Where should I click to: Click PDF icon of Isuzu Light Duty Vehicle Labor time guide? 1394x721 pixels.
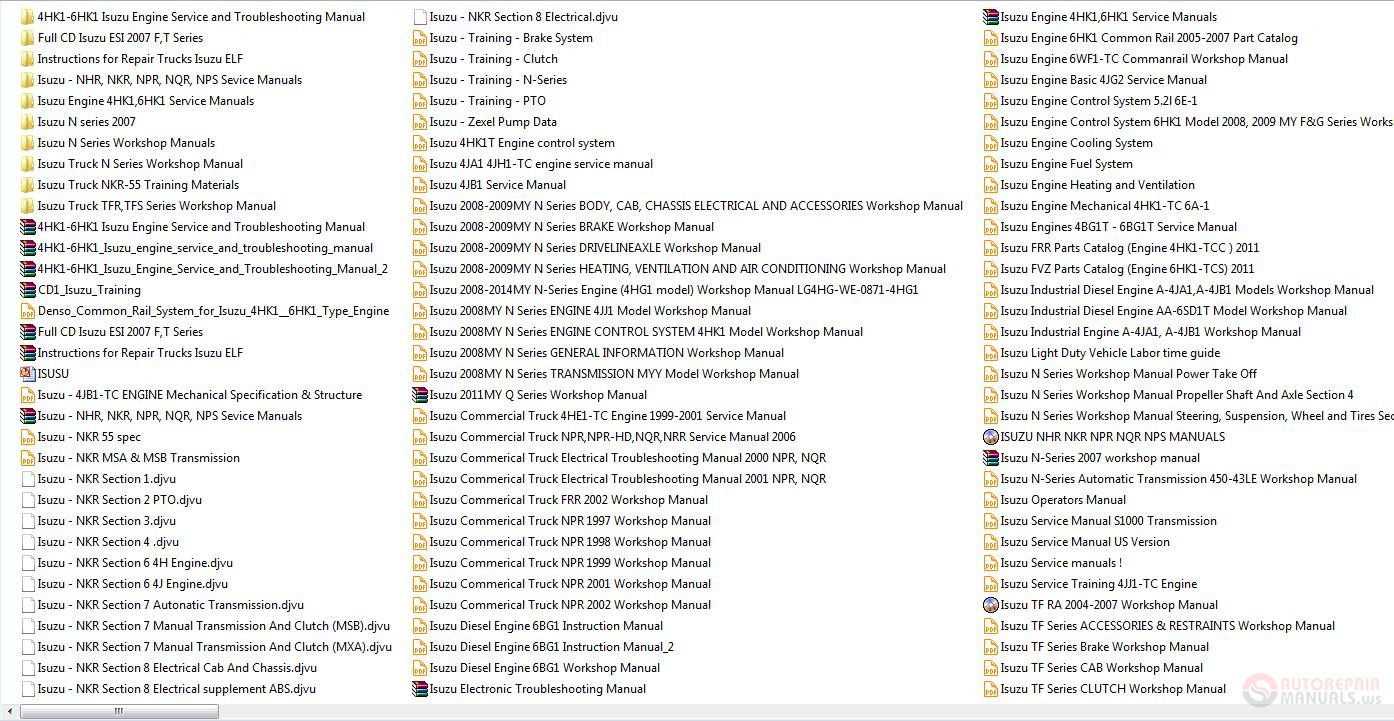[991, 353]
